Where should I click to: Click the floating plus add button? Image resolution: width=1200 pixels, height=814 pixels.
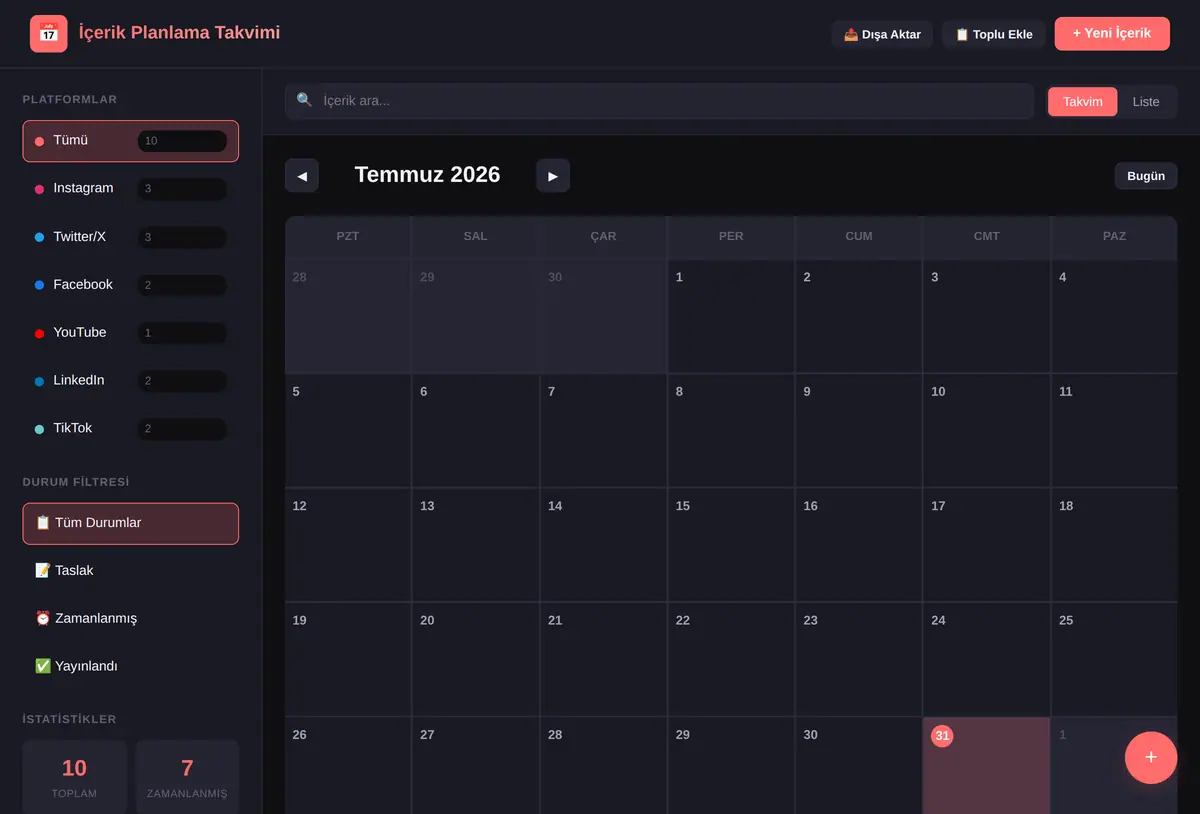point(1151,757)
